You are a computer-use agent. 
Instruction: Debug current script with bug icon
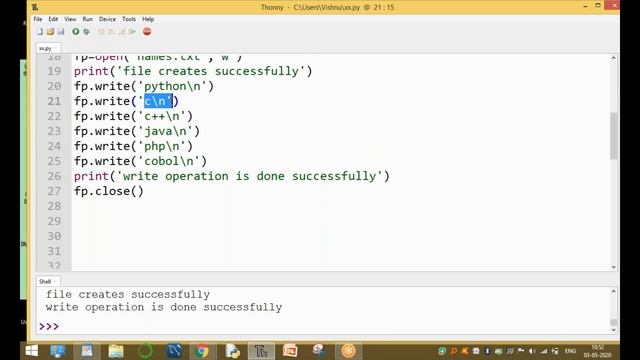click(x=87, y=32)
